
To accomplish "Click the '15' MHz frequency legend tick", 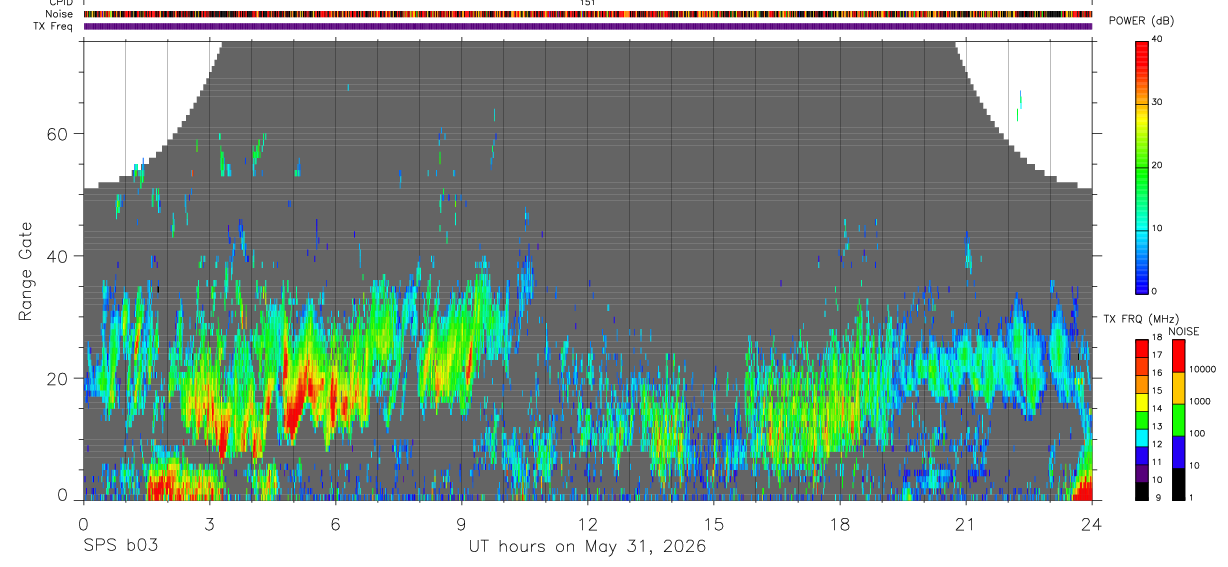I will pyautogui.click(x=1157, y=391).
